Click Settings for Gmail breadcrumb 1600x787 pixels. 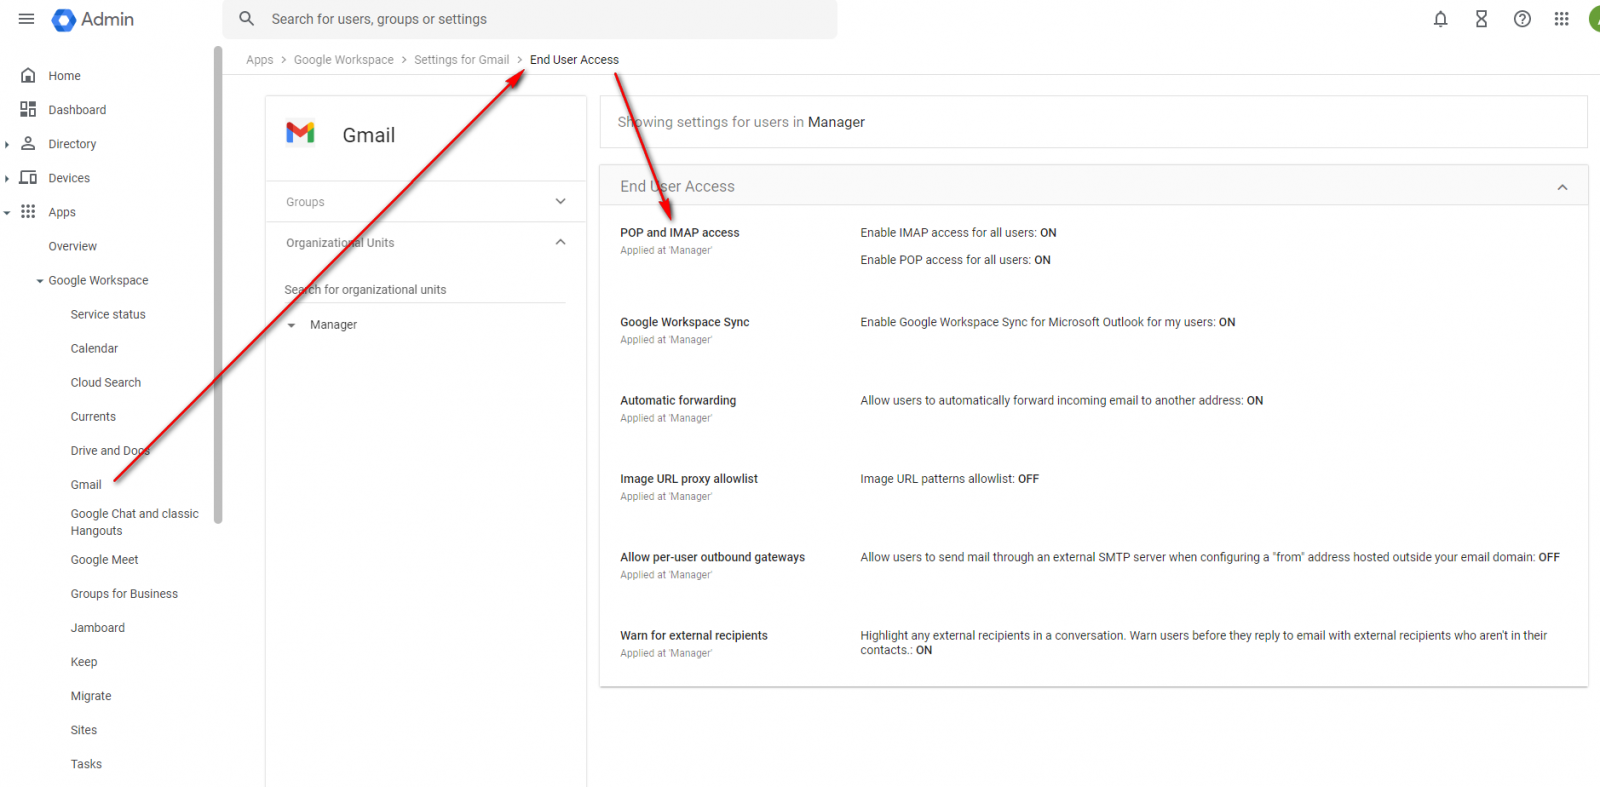pyautogui.click(x=461, y=60)
